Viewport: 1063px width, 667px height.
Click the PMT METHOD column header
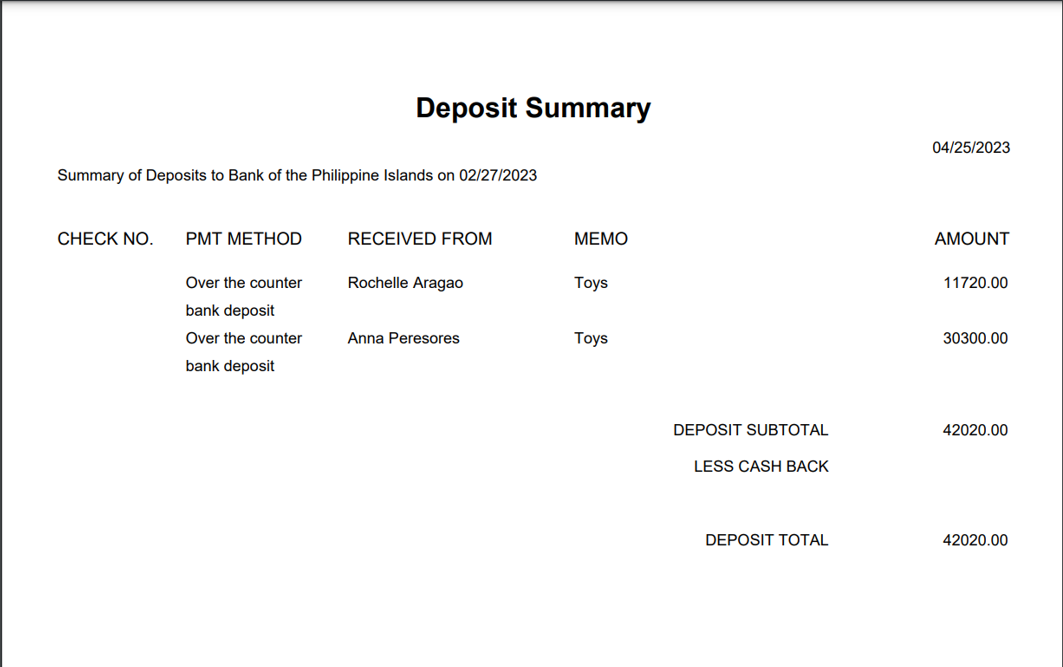[x=243, y=239]
